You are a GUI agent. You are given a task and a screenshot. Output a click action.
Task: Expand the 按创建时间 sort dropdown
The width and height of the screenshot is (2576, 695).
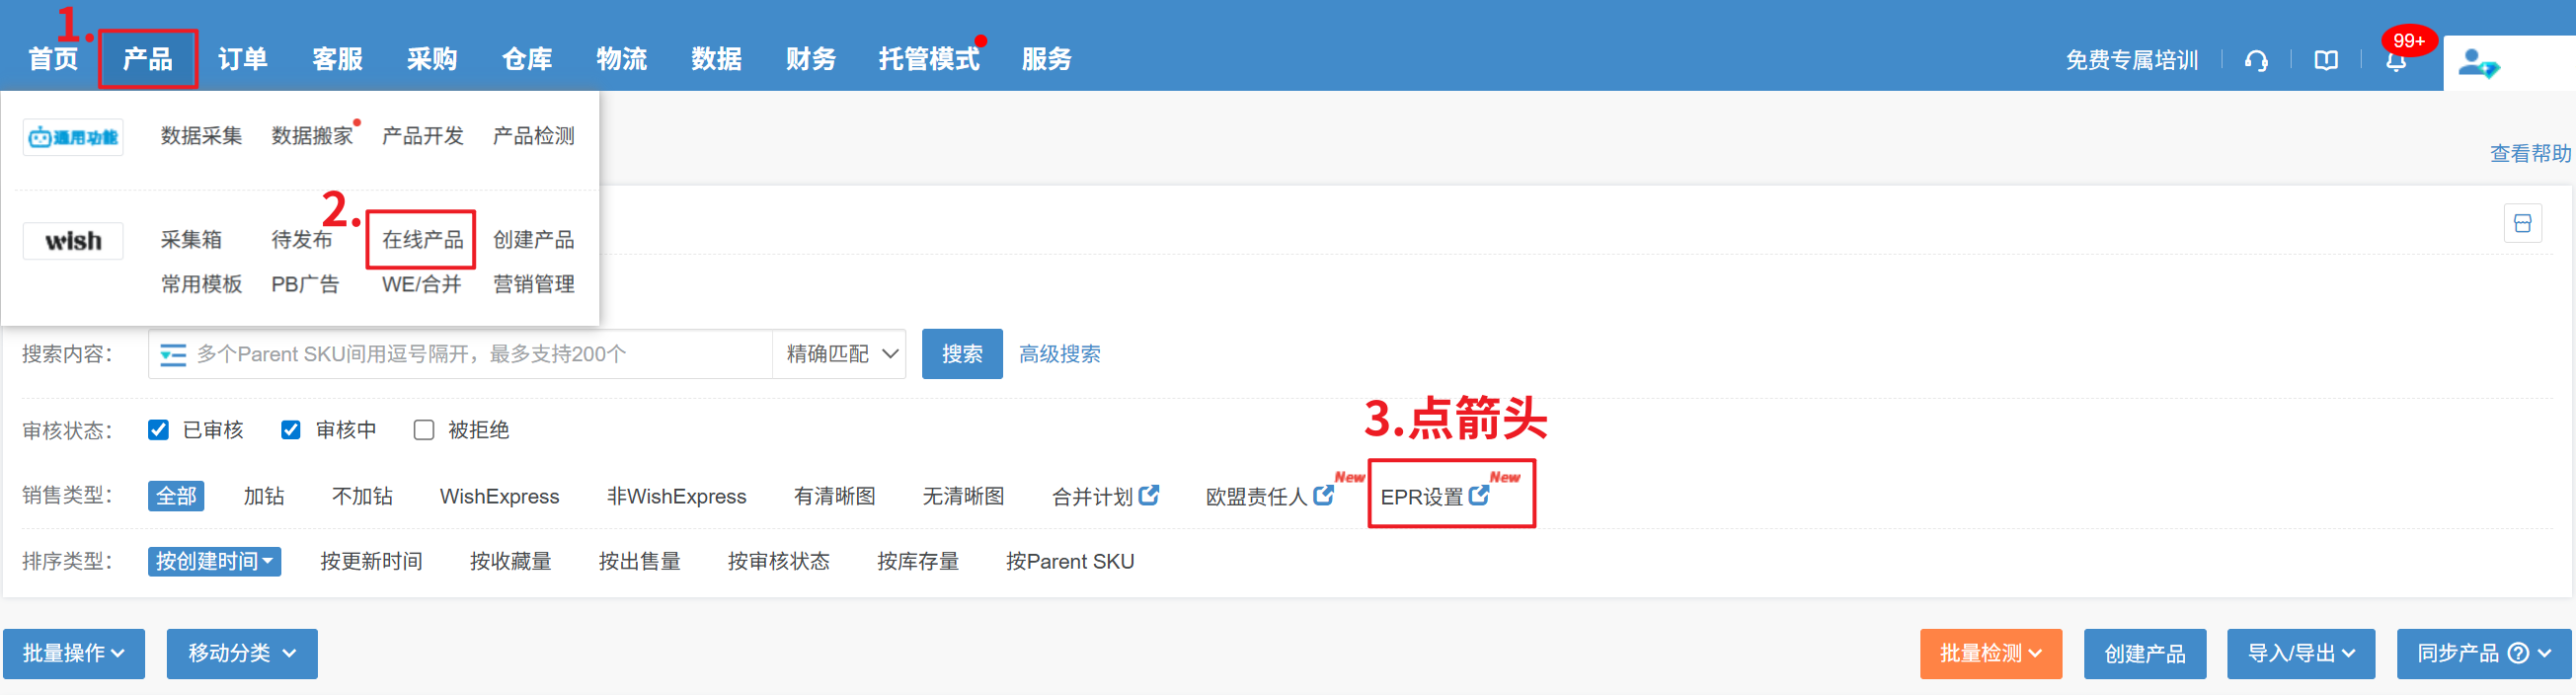214,561
